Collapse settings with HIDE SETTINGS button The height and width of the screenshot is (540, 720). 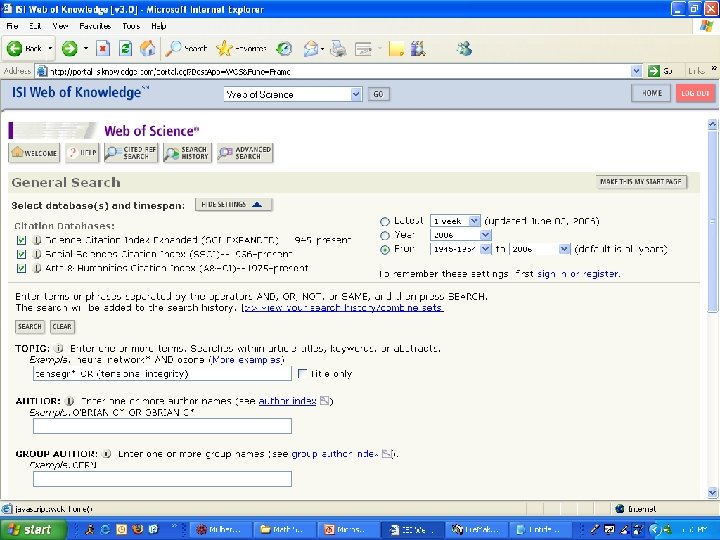point(233,204)
